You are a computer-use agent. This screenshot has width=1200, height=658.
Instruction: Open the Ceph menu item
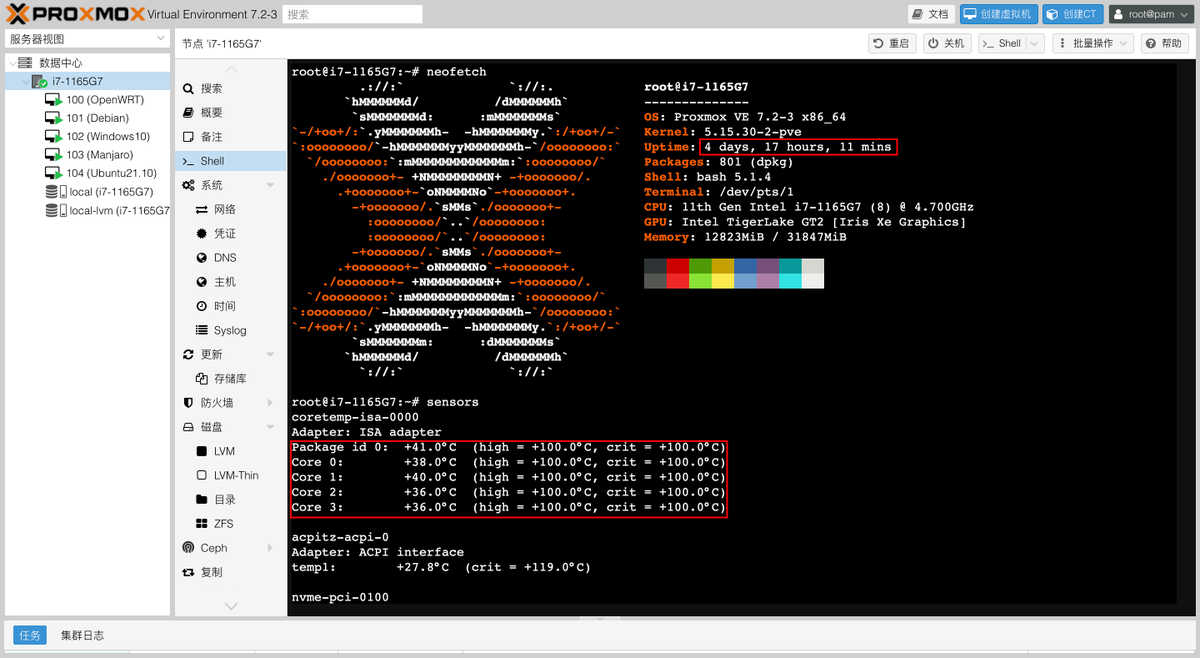pos(230,548)
